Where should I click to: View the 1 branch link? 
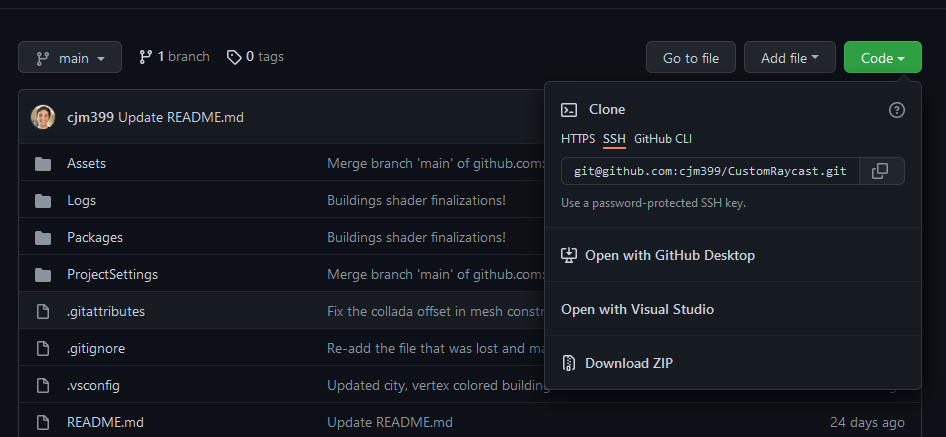tap(174, 57)
